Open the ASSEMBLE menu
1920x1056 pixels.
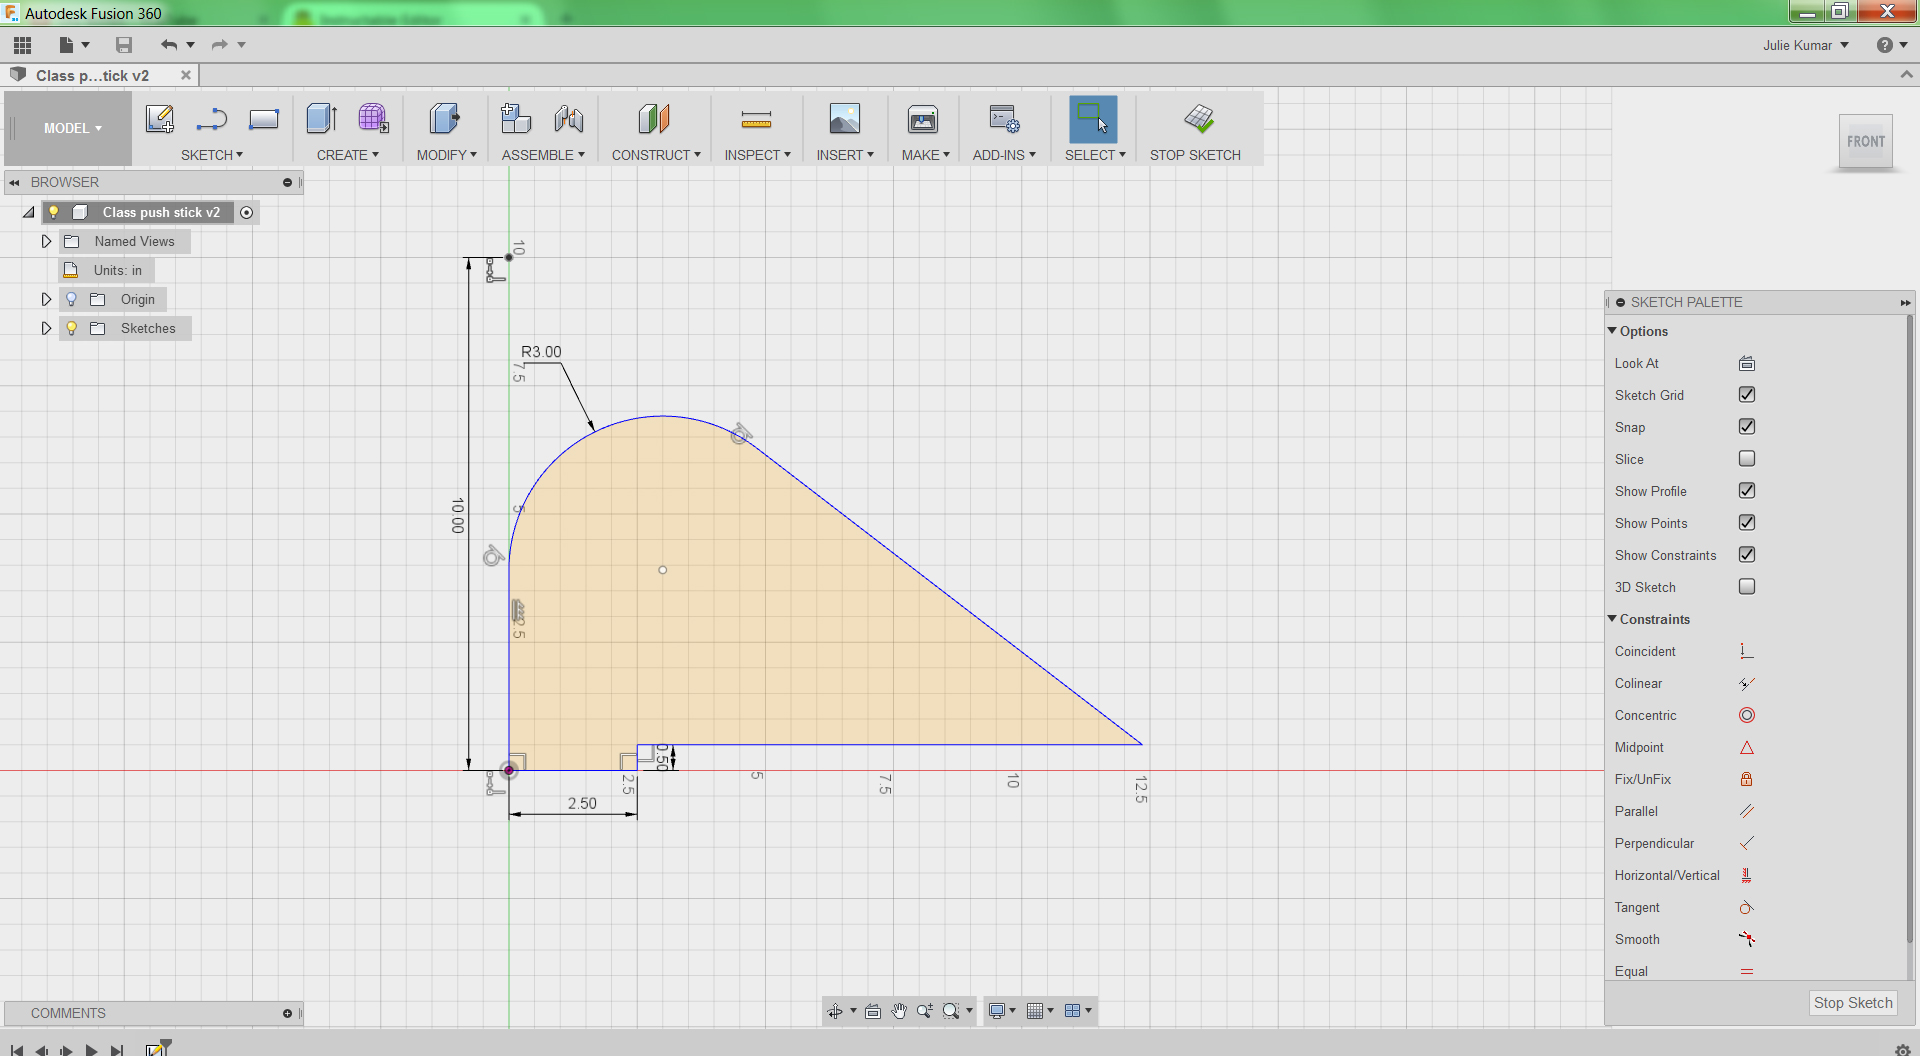click(x=543, y=155)
